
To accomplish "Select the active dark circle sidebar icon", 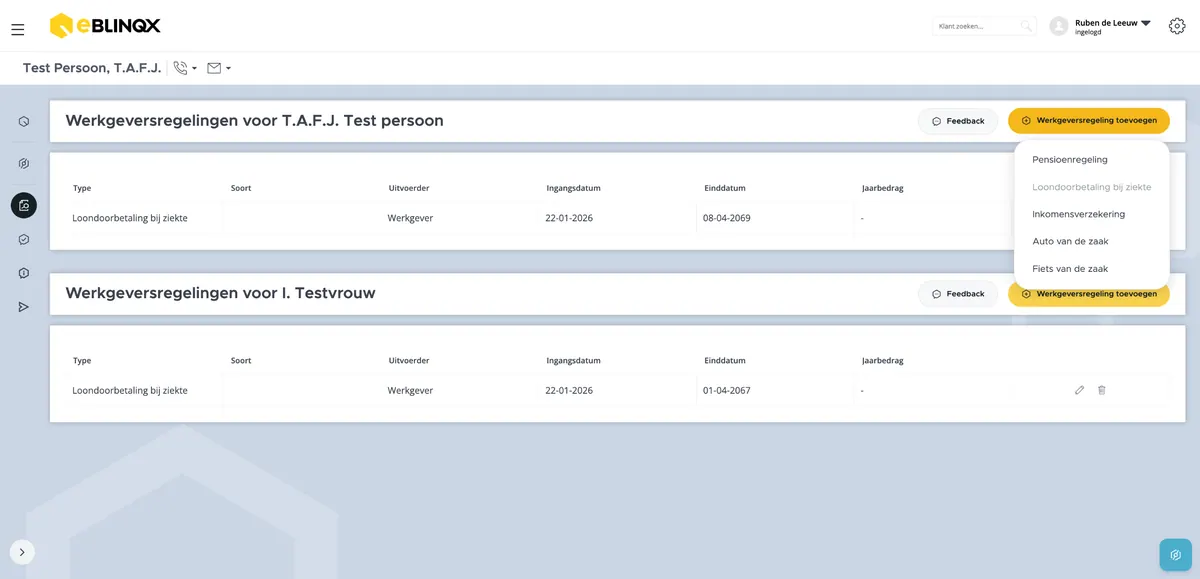I will [24, 205].
